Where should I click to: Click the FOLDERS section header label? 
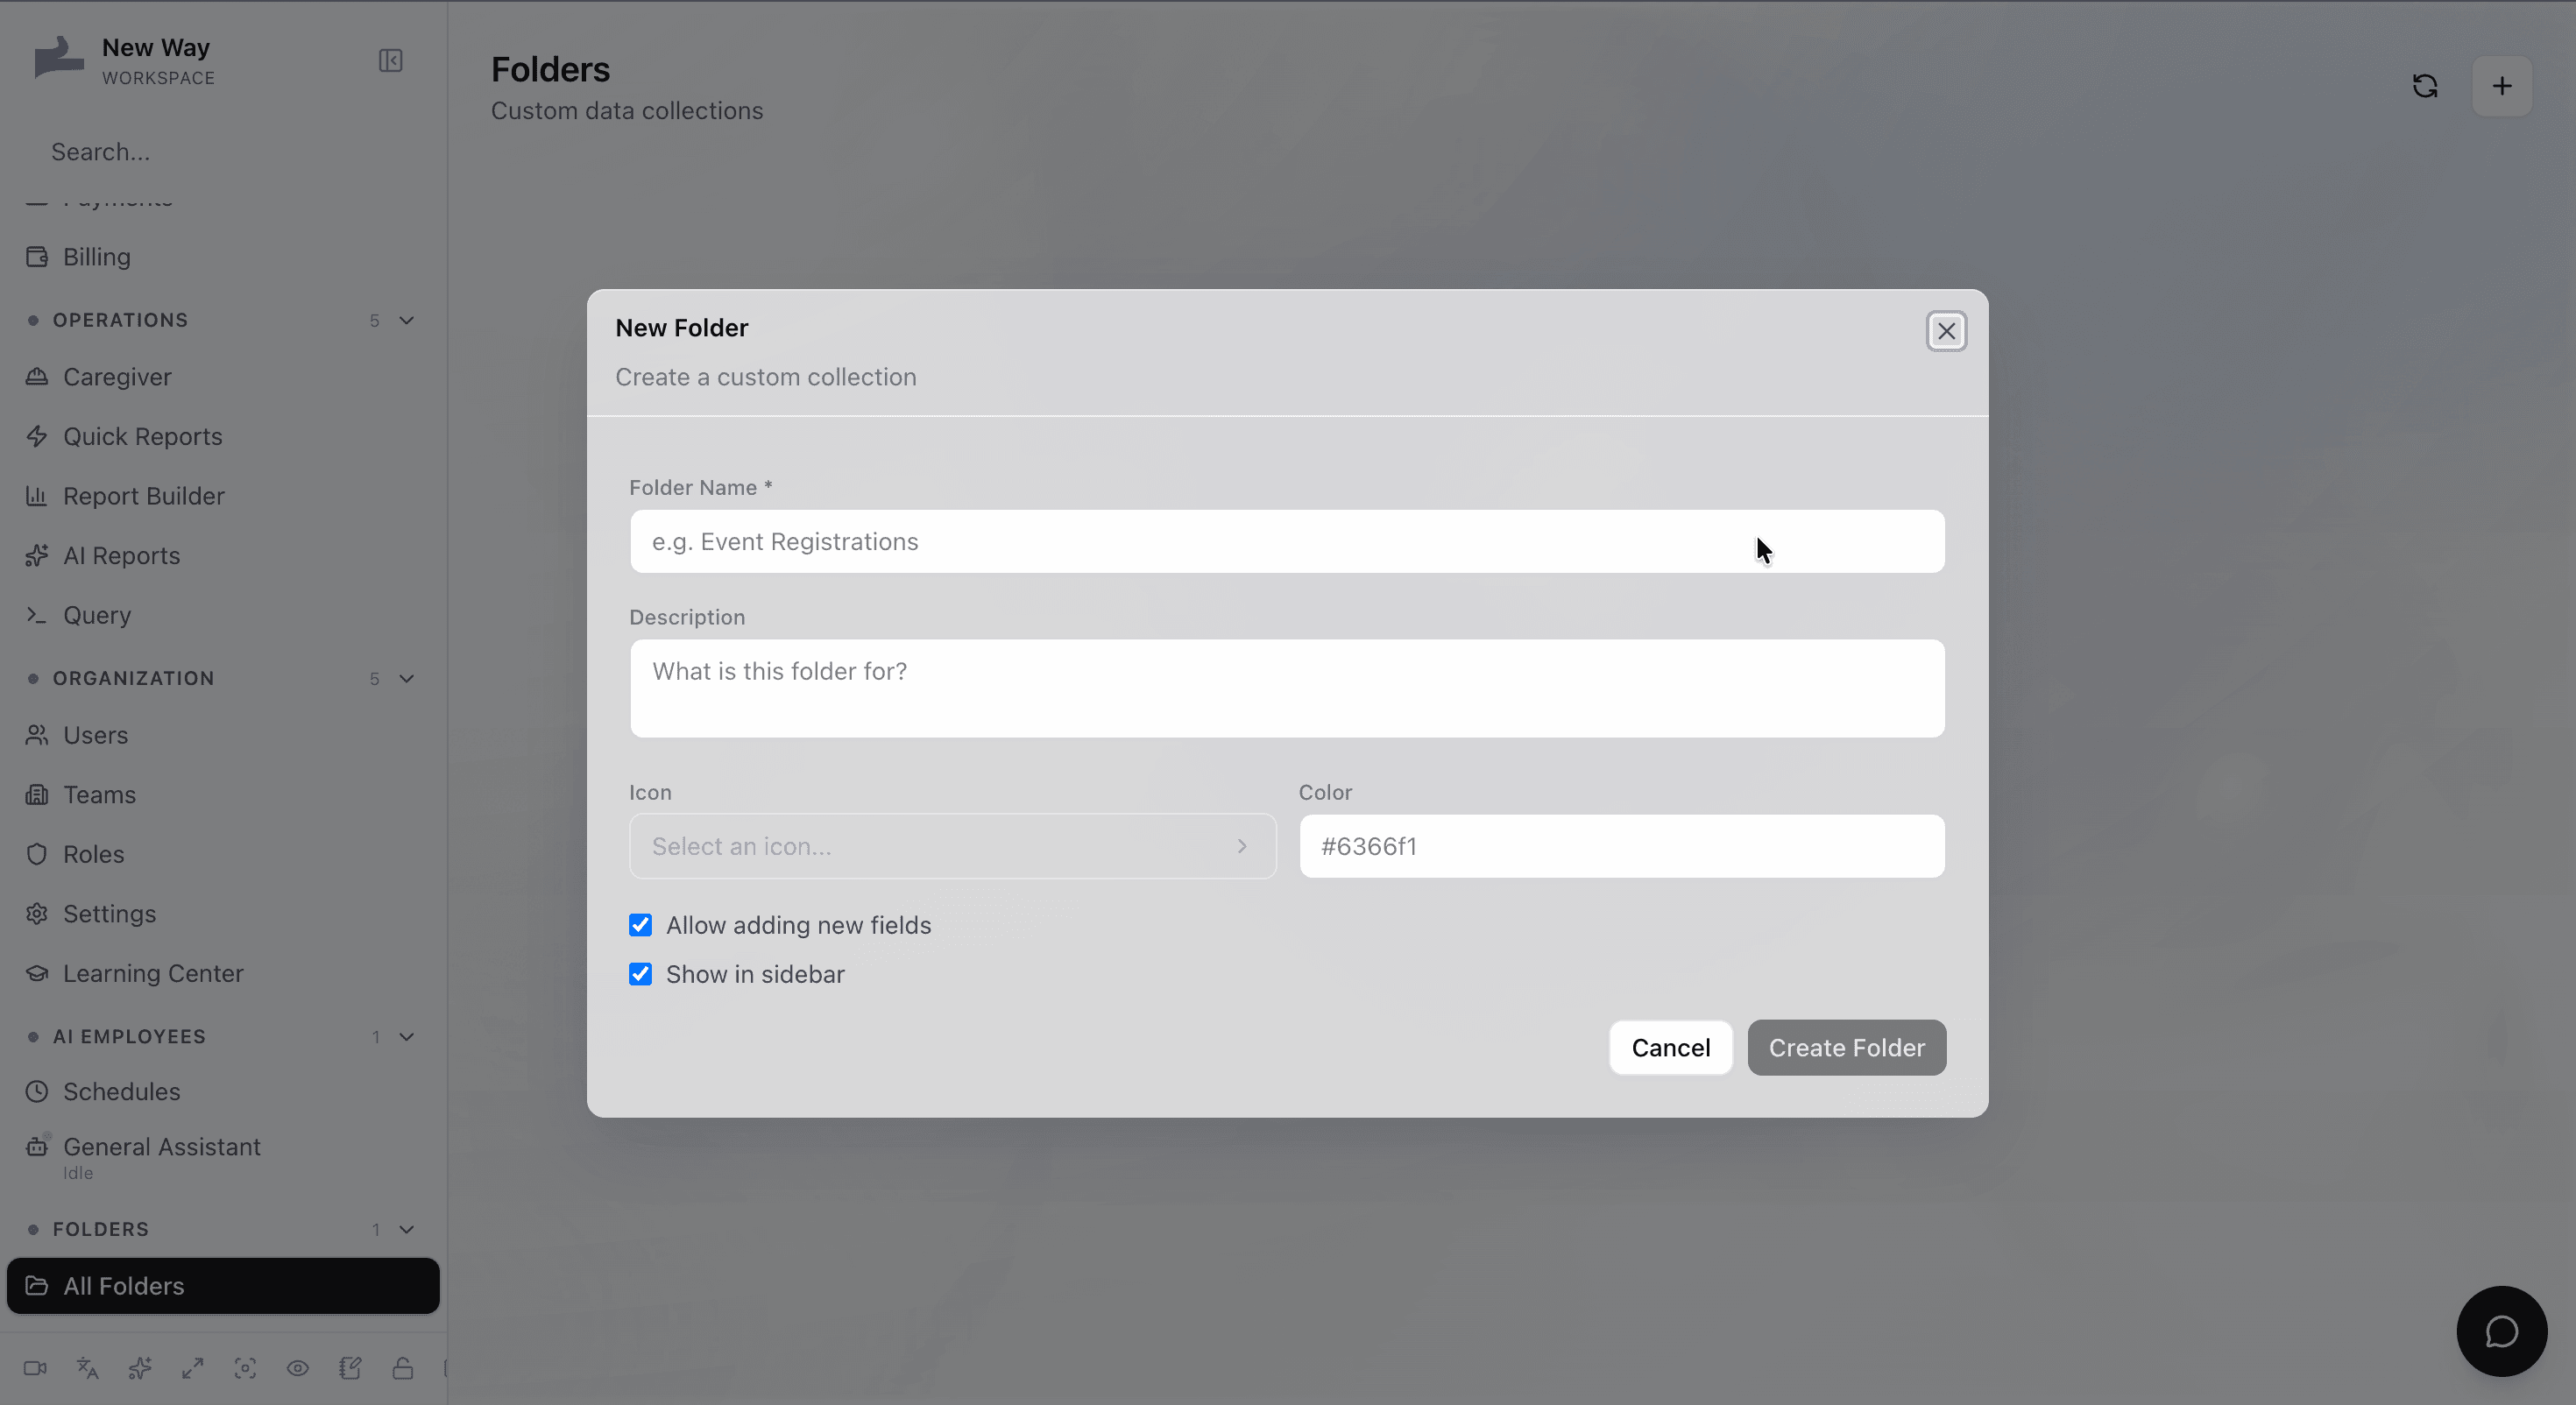click(100, 1230)
